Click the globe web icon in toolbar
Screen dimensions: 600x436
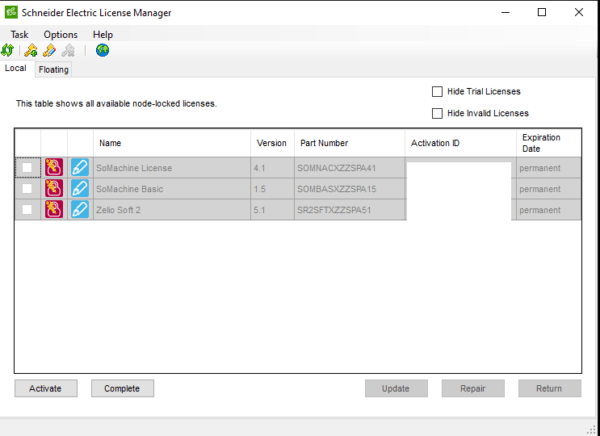103,50
